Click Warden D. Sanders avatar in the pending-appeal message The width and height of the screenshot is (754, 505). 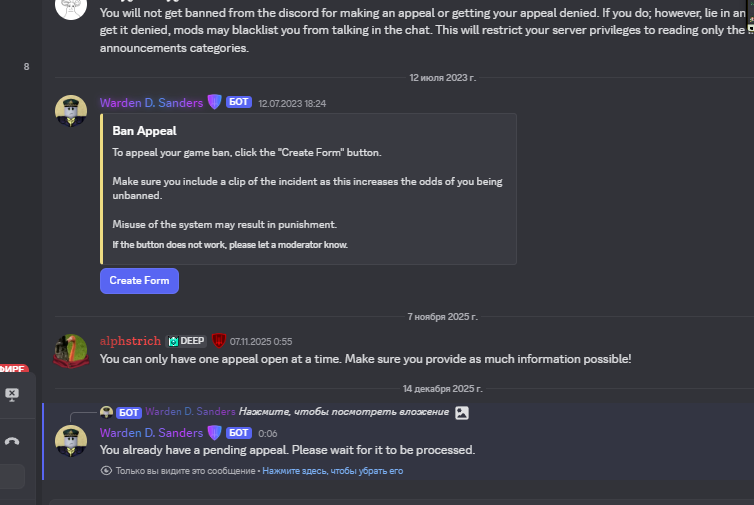coord(70,441)
